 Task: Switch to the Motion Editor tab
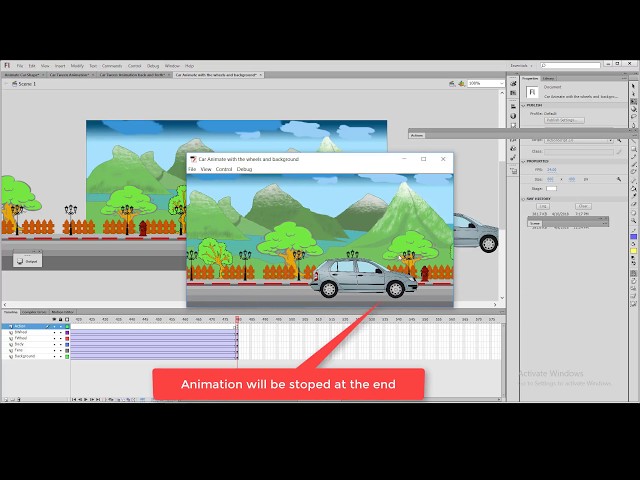(62, 312)
